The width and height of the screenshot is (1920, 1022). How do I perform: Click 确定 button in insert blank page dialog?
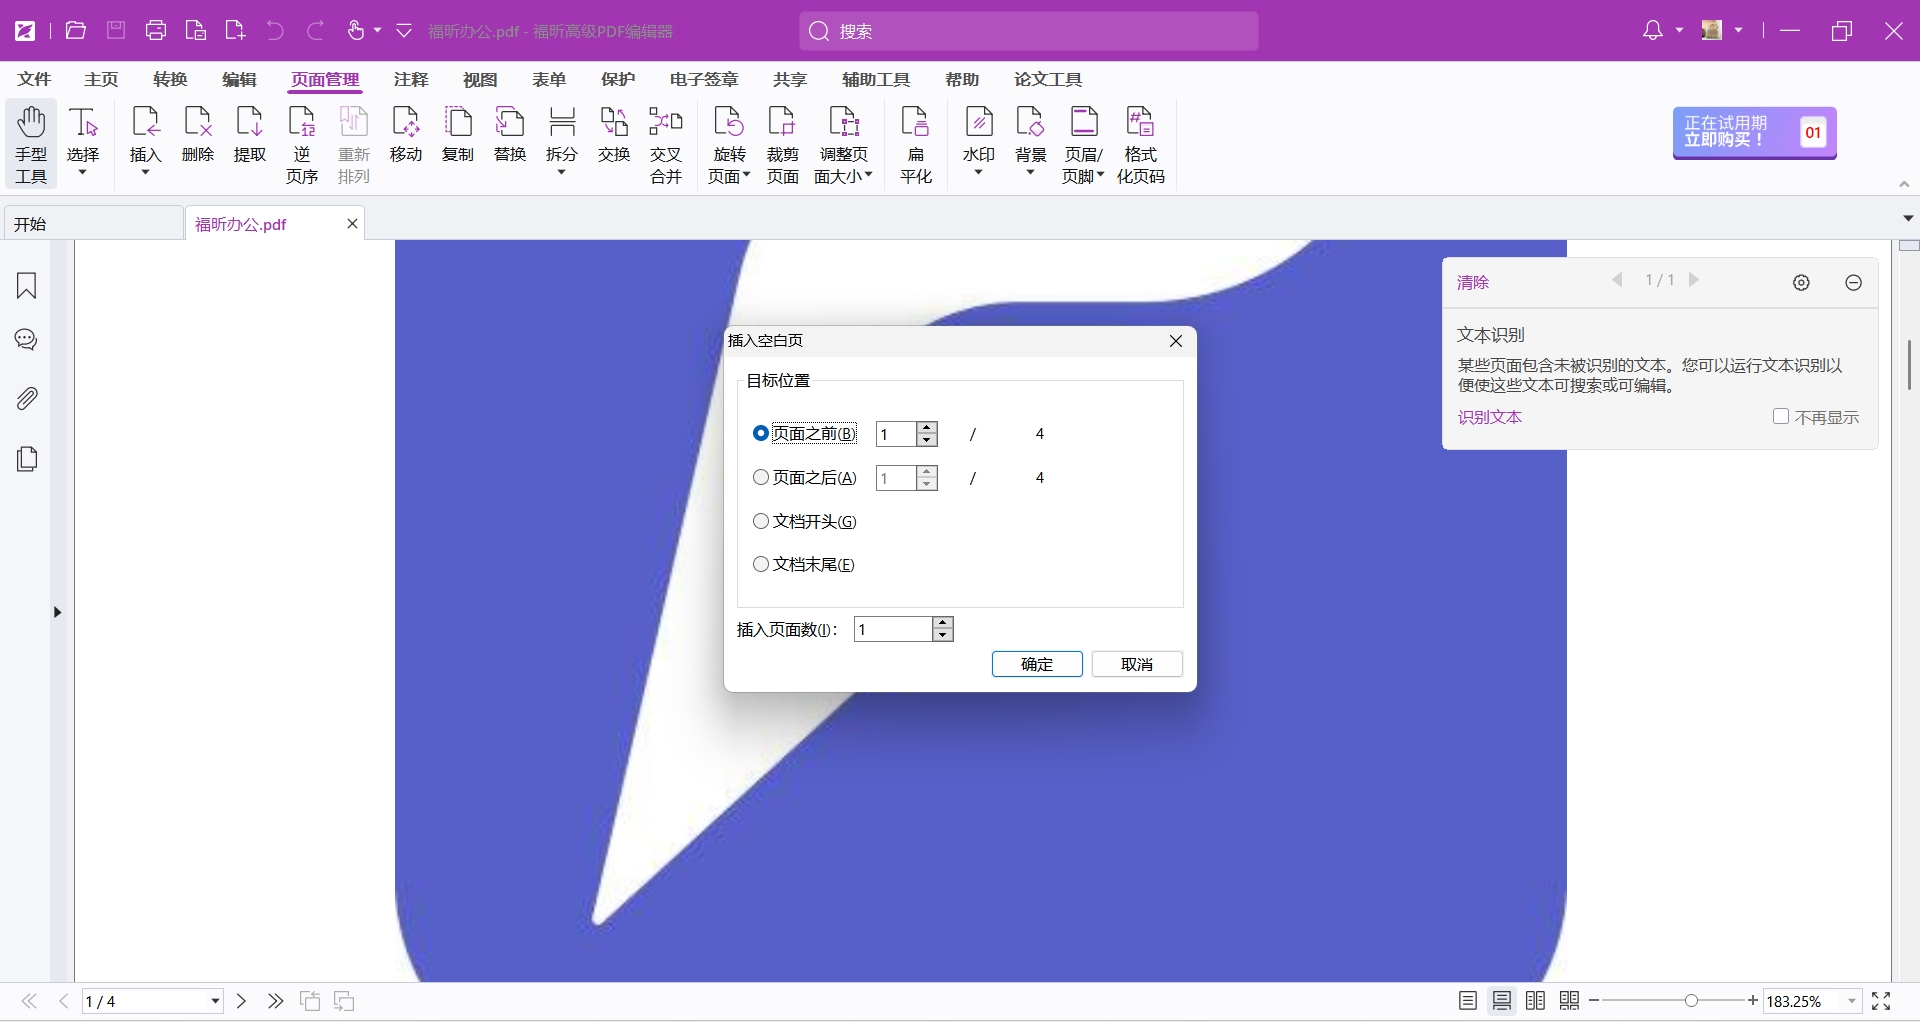point(1037,664)
